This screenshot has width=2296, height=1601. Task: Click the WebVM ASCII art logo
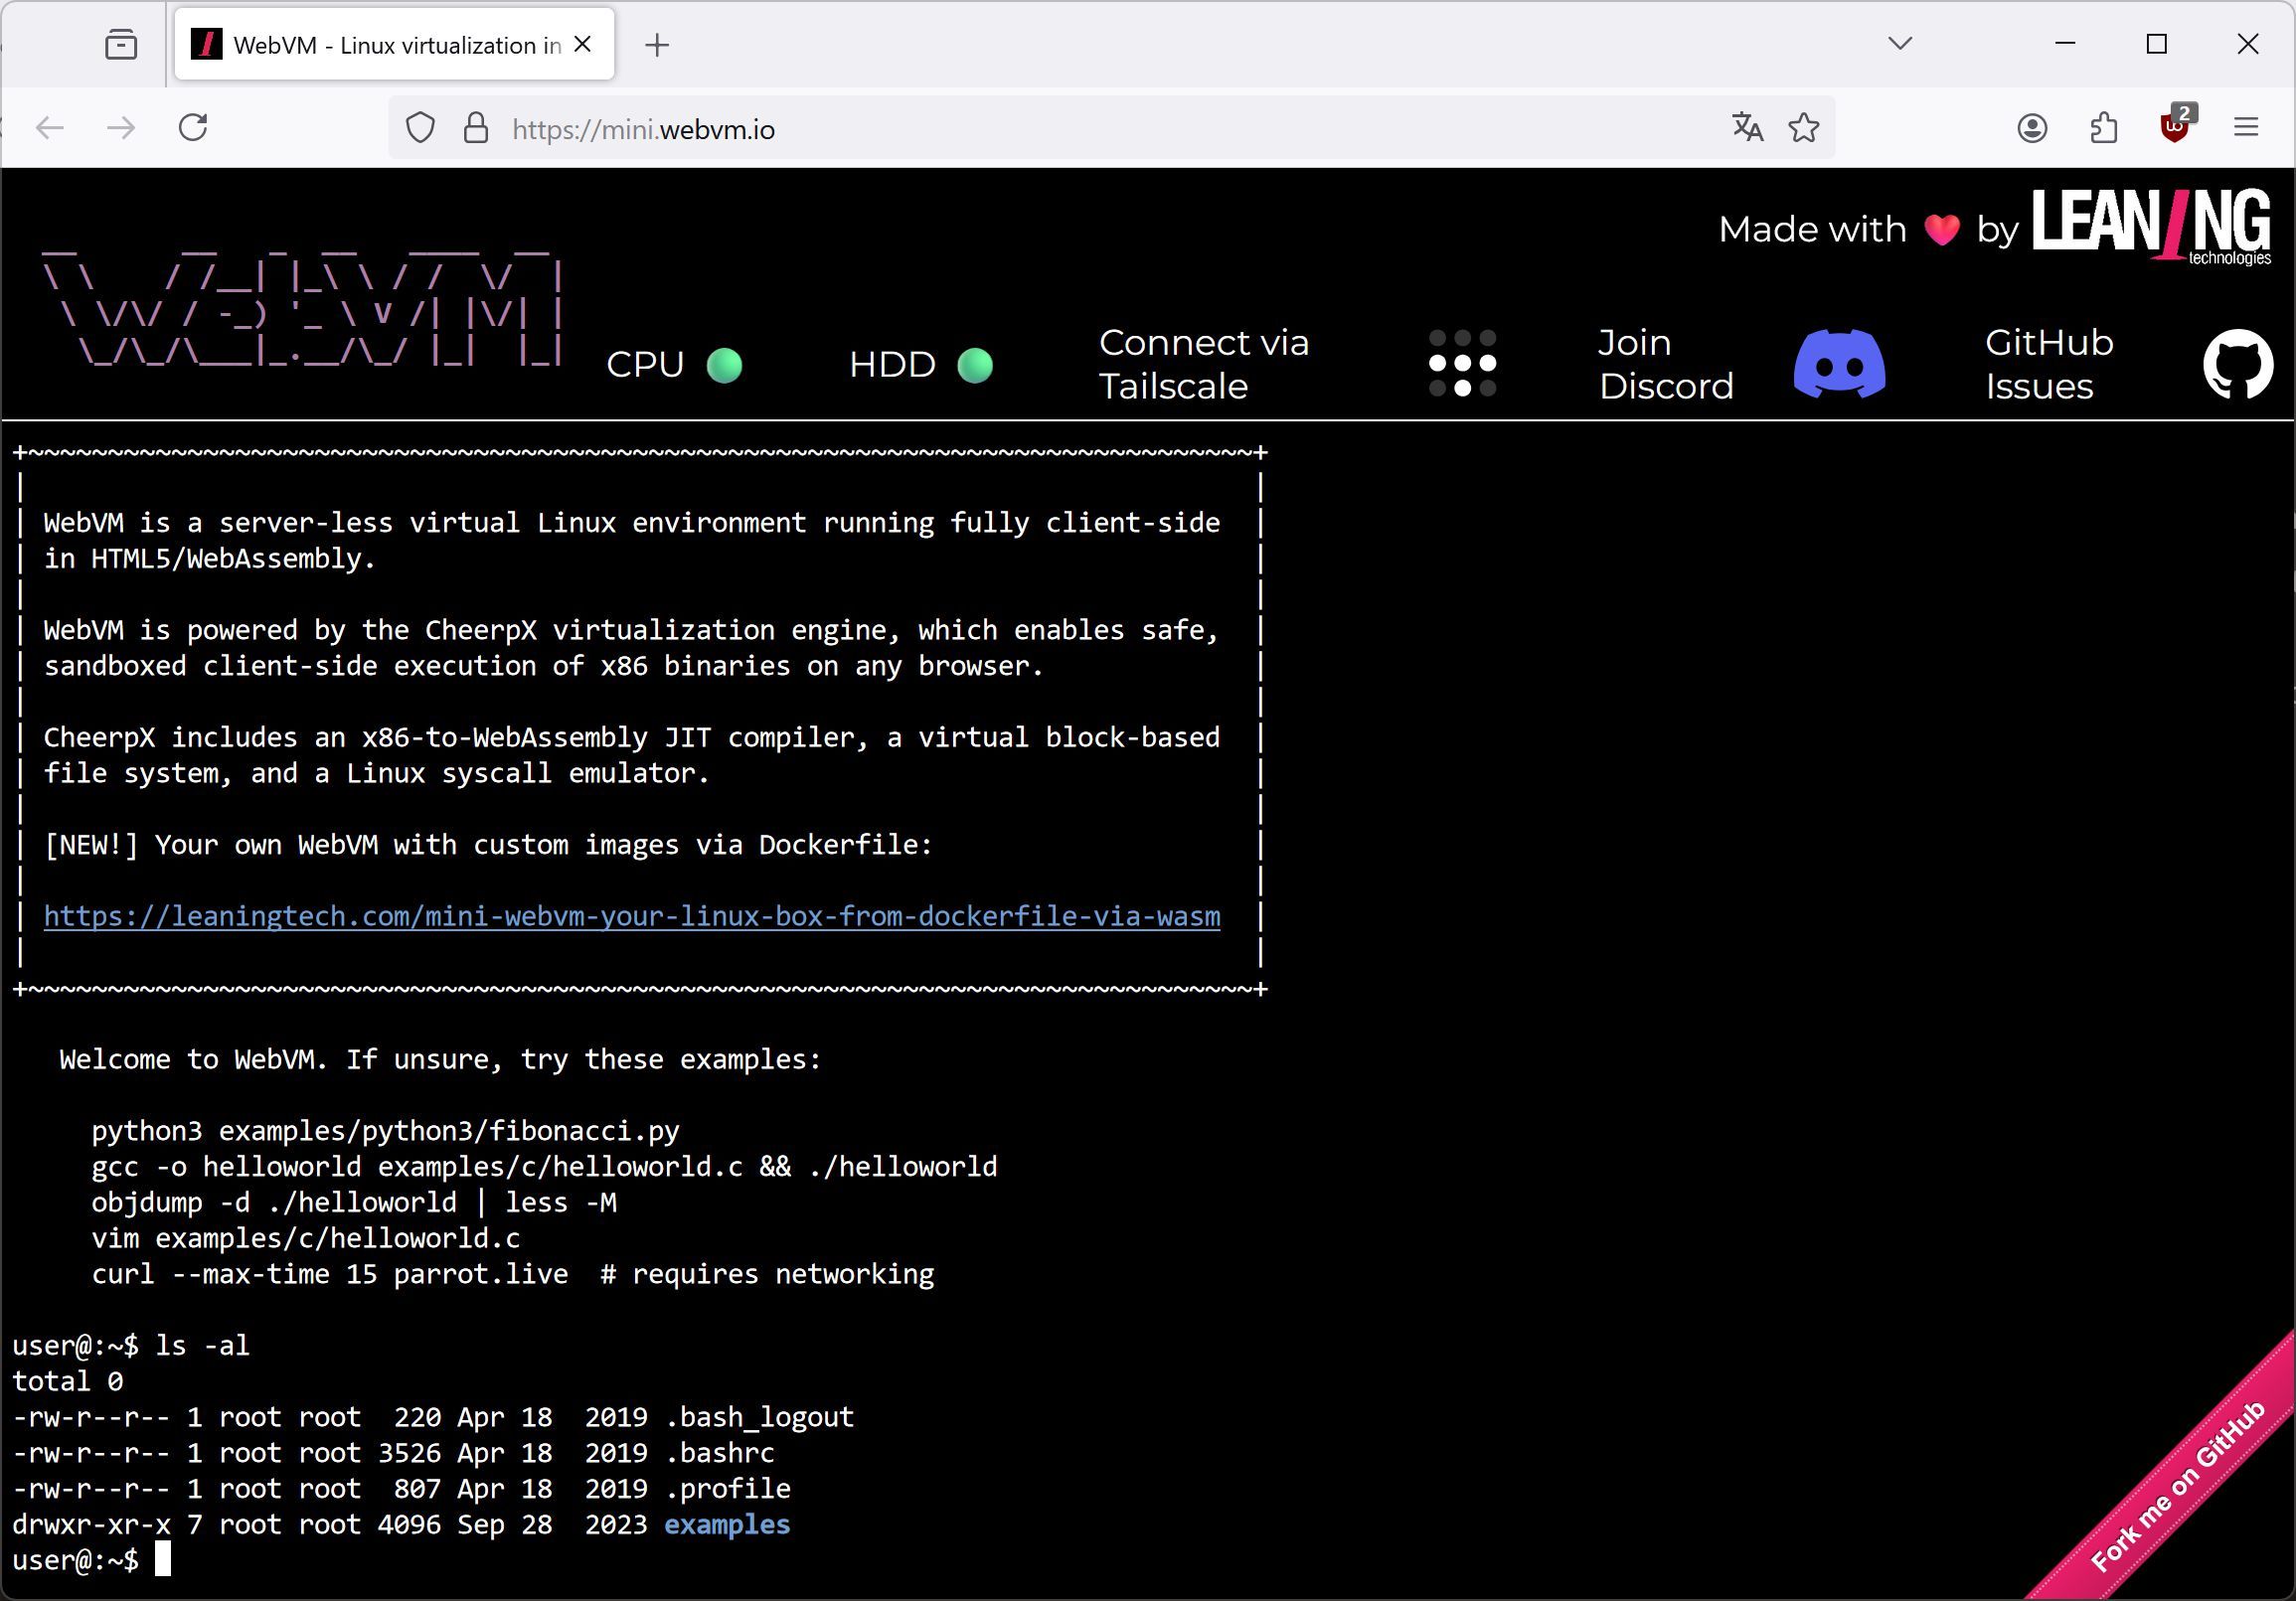[x=303, y=307]
